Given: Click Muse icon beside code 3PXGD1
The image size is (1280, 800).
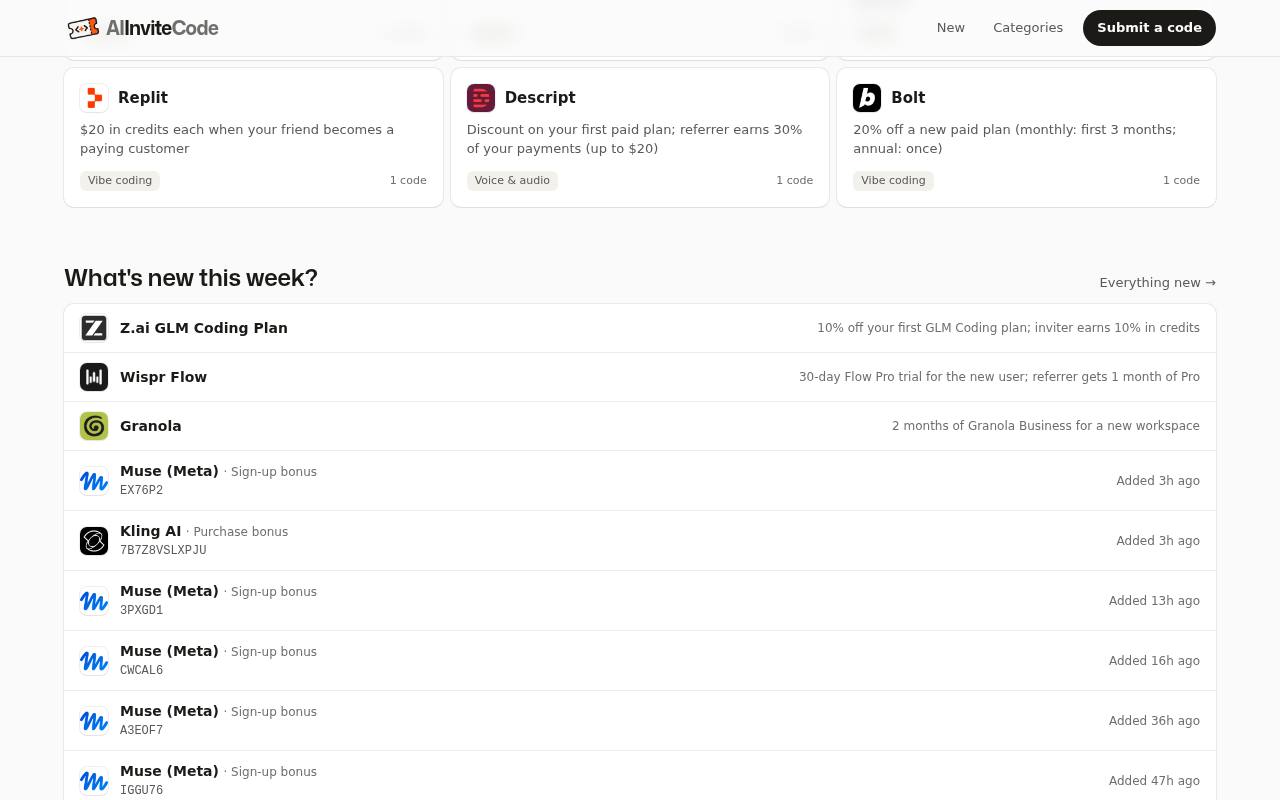Looking at the screenshot, I should 94,601.
